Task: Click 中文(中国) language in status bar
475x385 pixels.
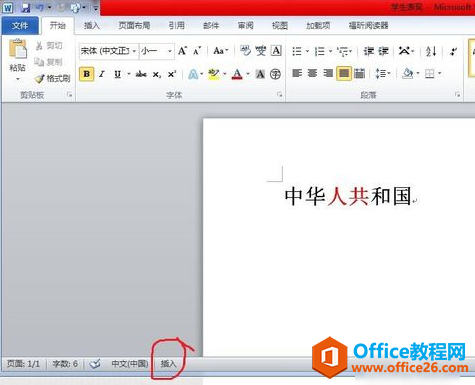Action: point(130,364)
